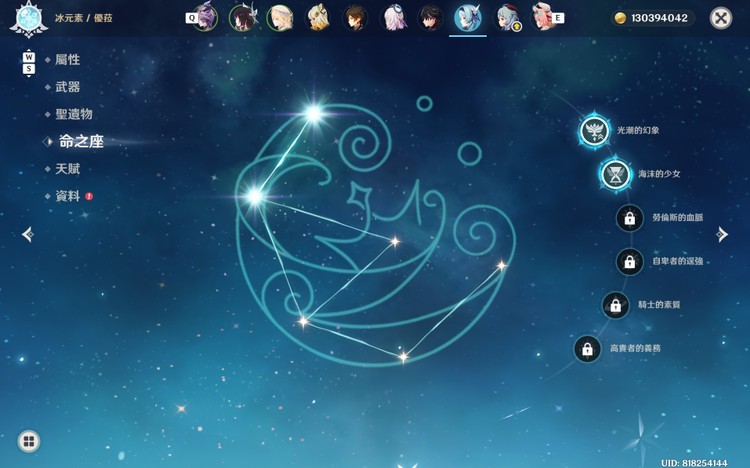The width and height of the screenshot is (750, 468).
Task: Click the Q key shortcut hint
Action: (x=191, y=18)
